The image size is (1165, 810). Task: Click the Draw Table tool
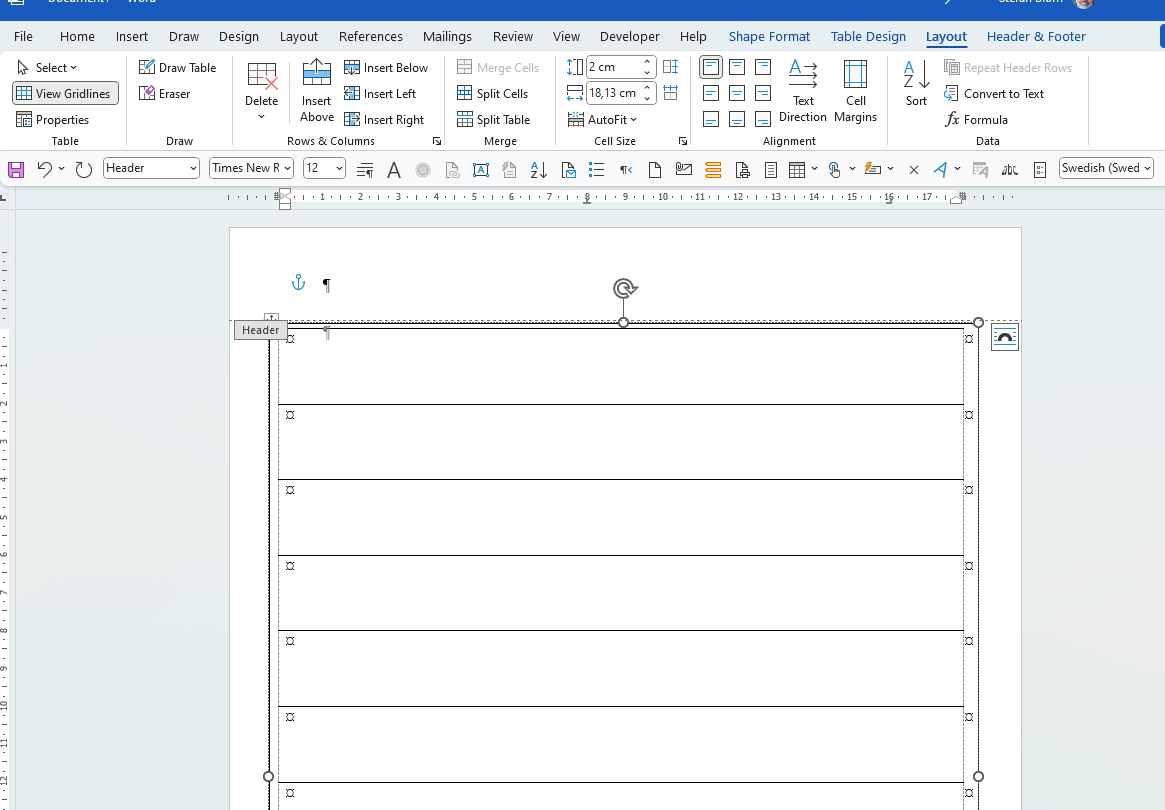click(x=178, y=68)
